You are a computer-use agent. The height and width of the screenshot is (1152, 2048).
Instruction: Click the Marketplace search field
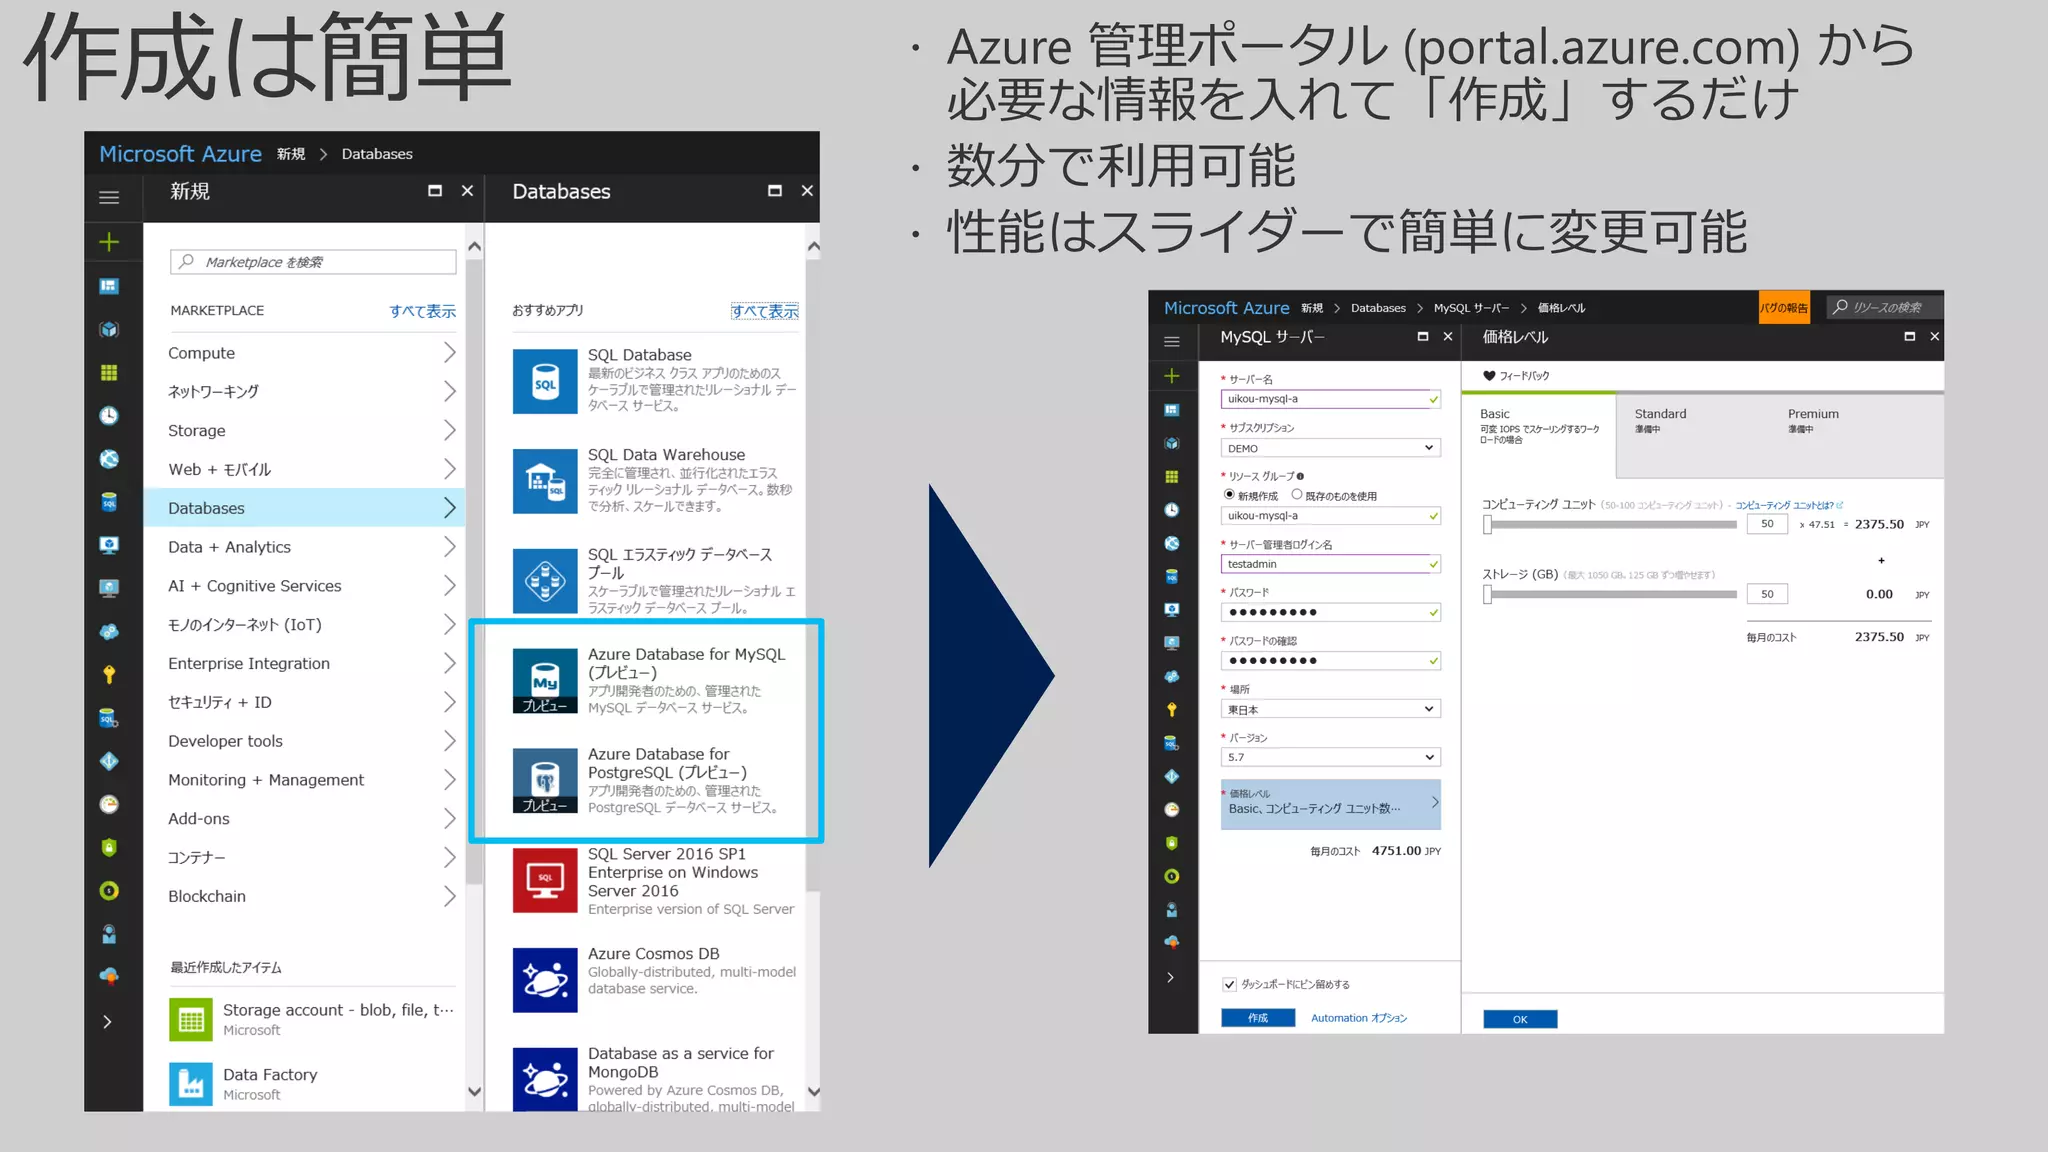(x=314, y=262)
